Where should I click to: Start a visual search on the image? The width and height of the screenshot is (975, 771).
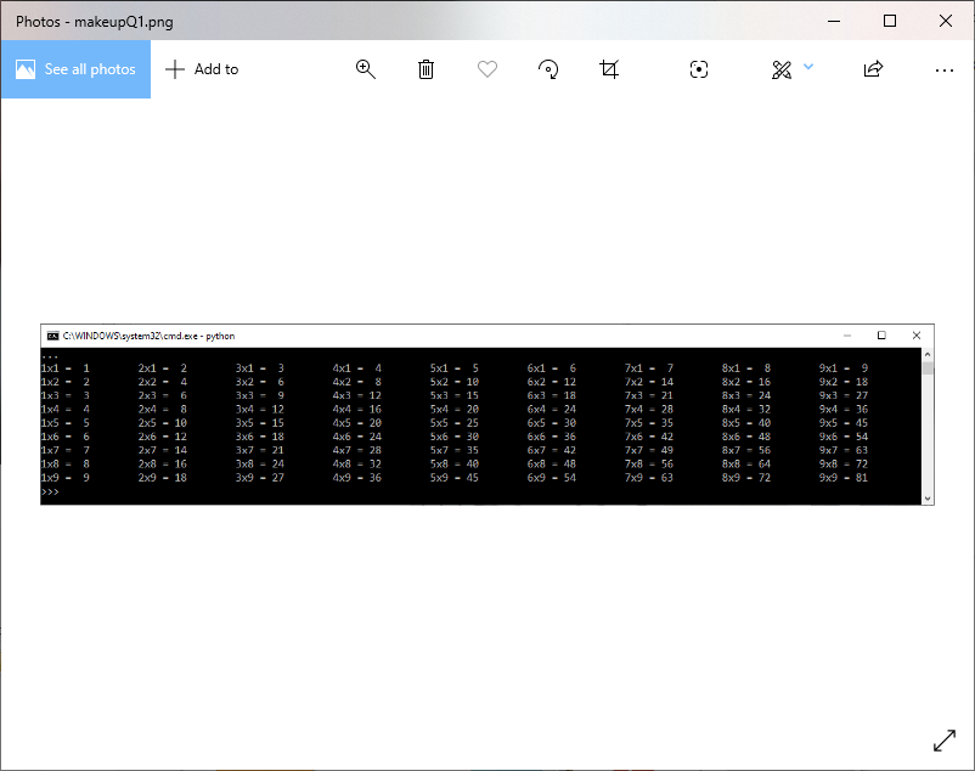tap(698, 69)
